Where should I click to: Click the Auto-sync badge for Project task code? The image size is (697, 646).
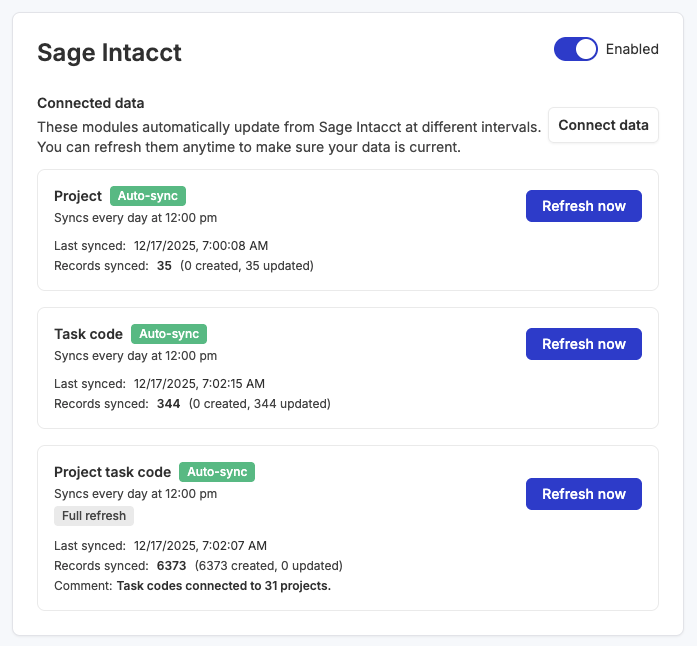click(x=217, y=472)
